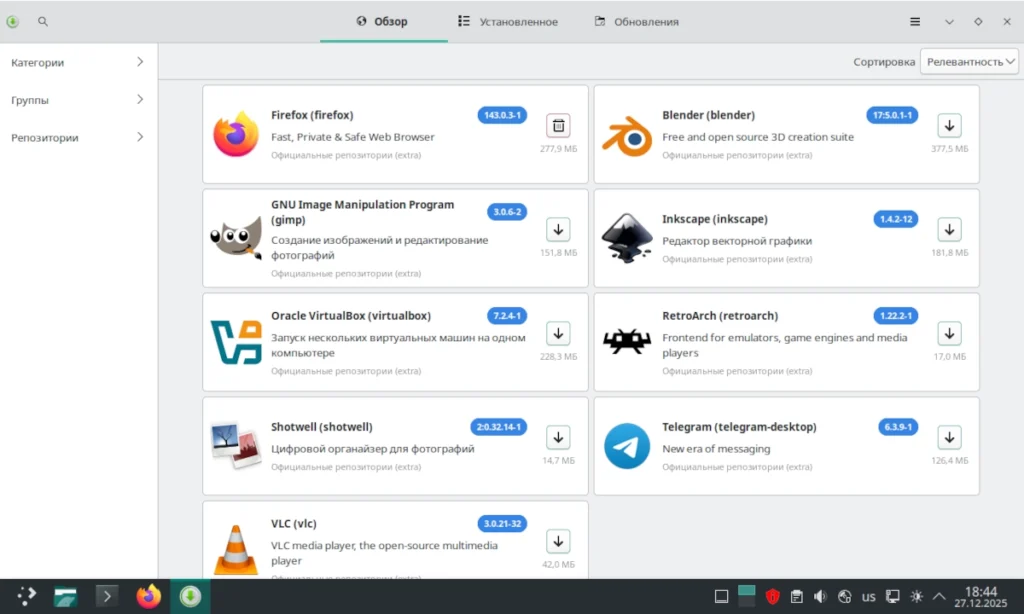Expand the Репозитории section
This screenshot has width=1024, height=614.
(78, 138)
